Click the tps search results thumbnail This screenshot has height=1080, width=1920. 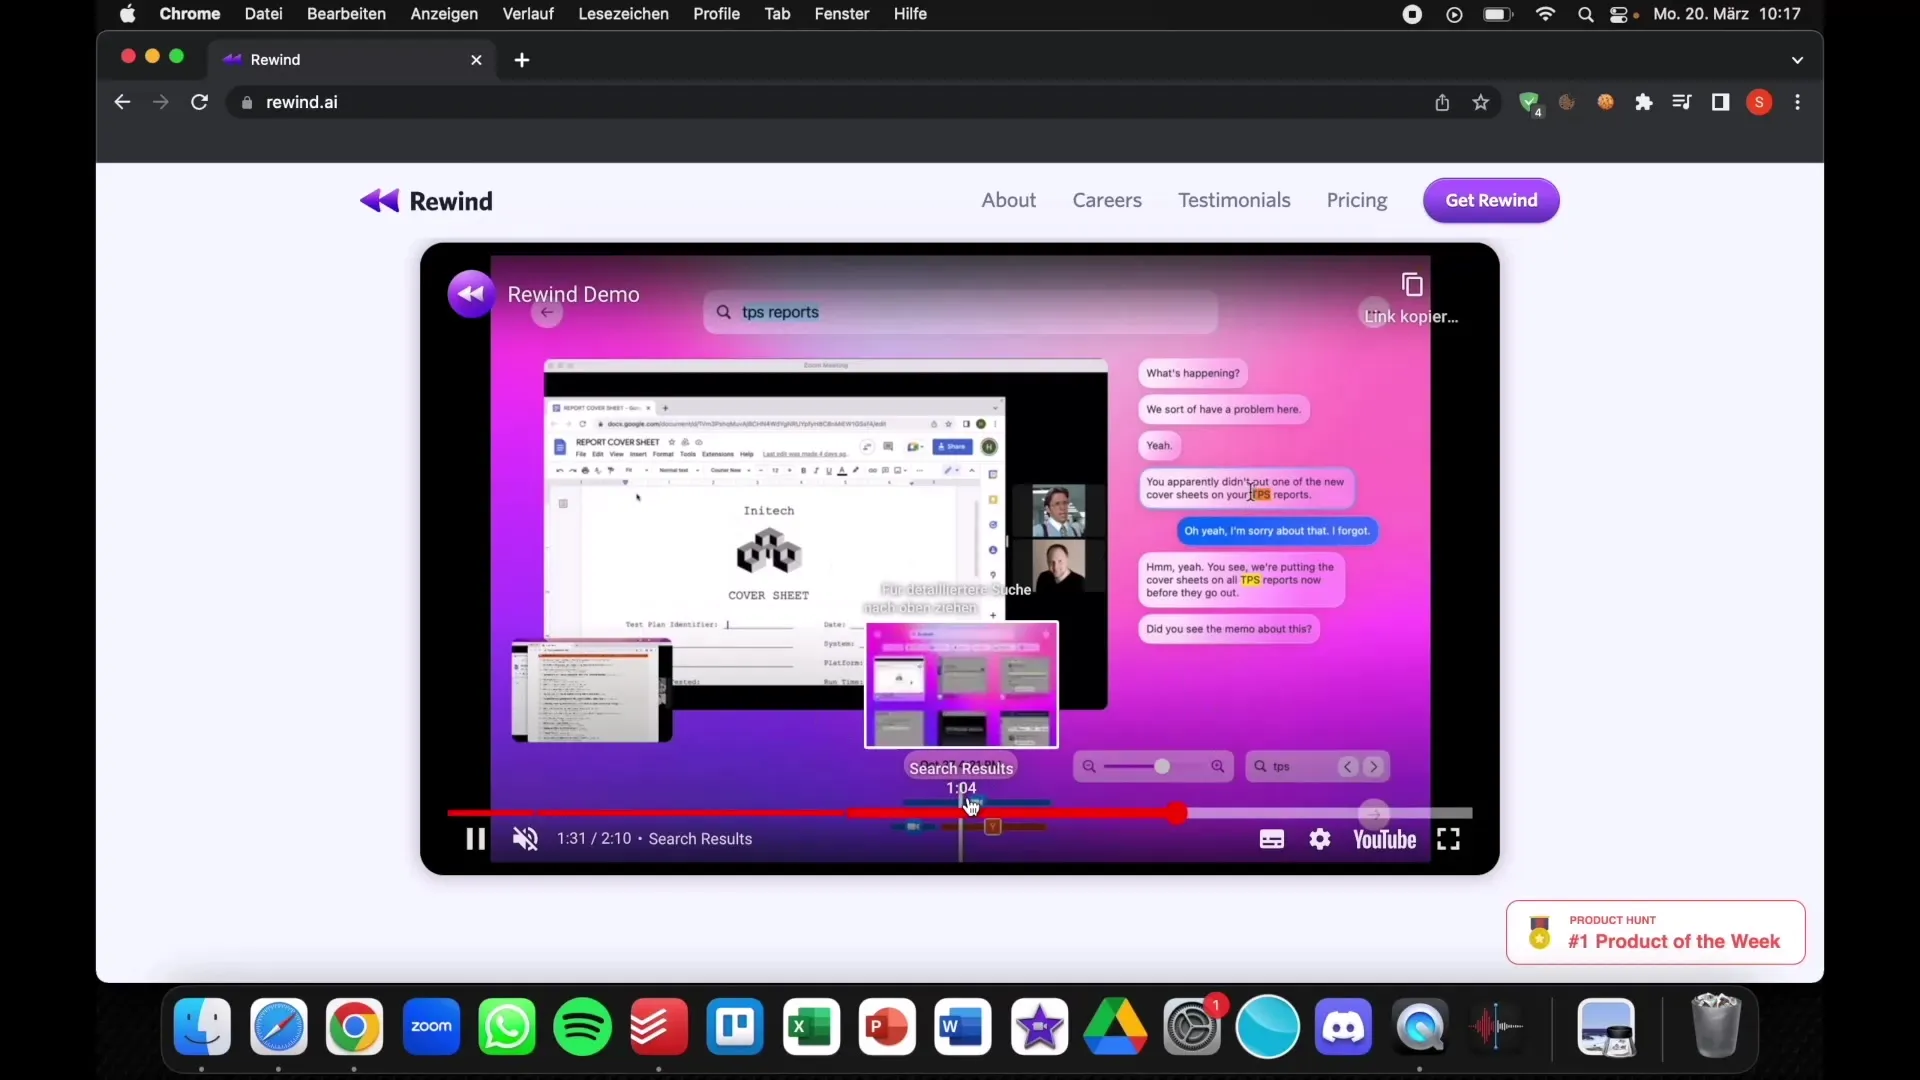[x=961, y=686]
